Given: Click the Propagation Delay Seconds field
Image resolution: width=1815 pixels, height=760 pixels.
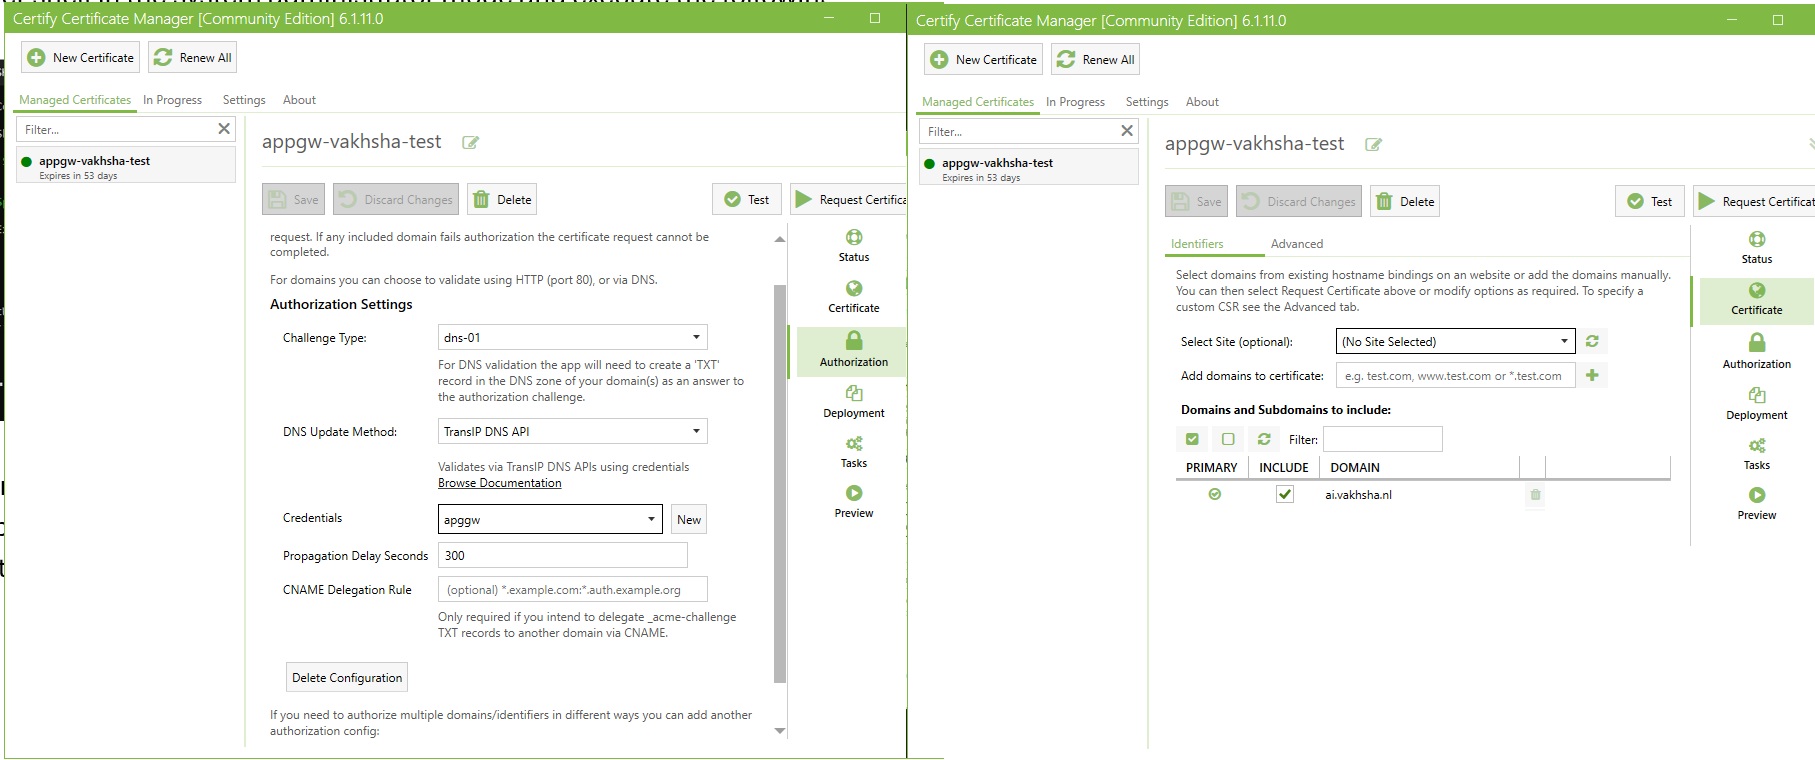Looking at the screenshot, I should 562,555.
